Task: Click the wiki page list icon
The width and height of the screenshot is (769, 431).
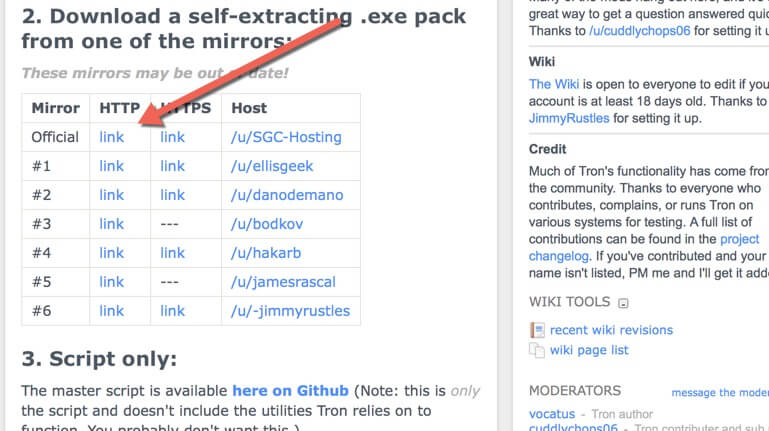Action: 537,350
